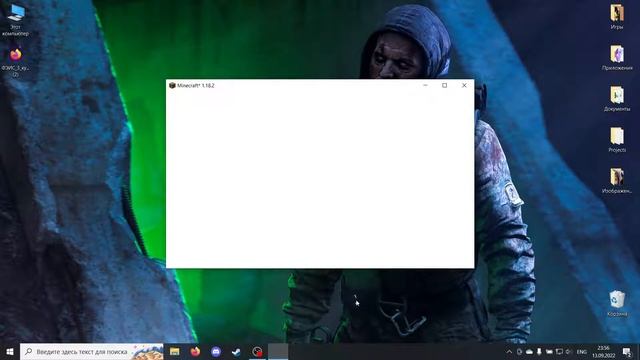The image size is (640, 360).
Task: Click the OneDrive cloud tray icon
Action: click(x=529, y=351)
